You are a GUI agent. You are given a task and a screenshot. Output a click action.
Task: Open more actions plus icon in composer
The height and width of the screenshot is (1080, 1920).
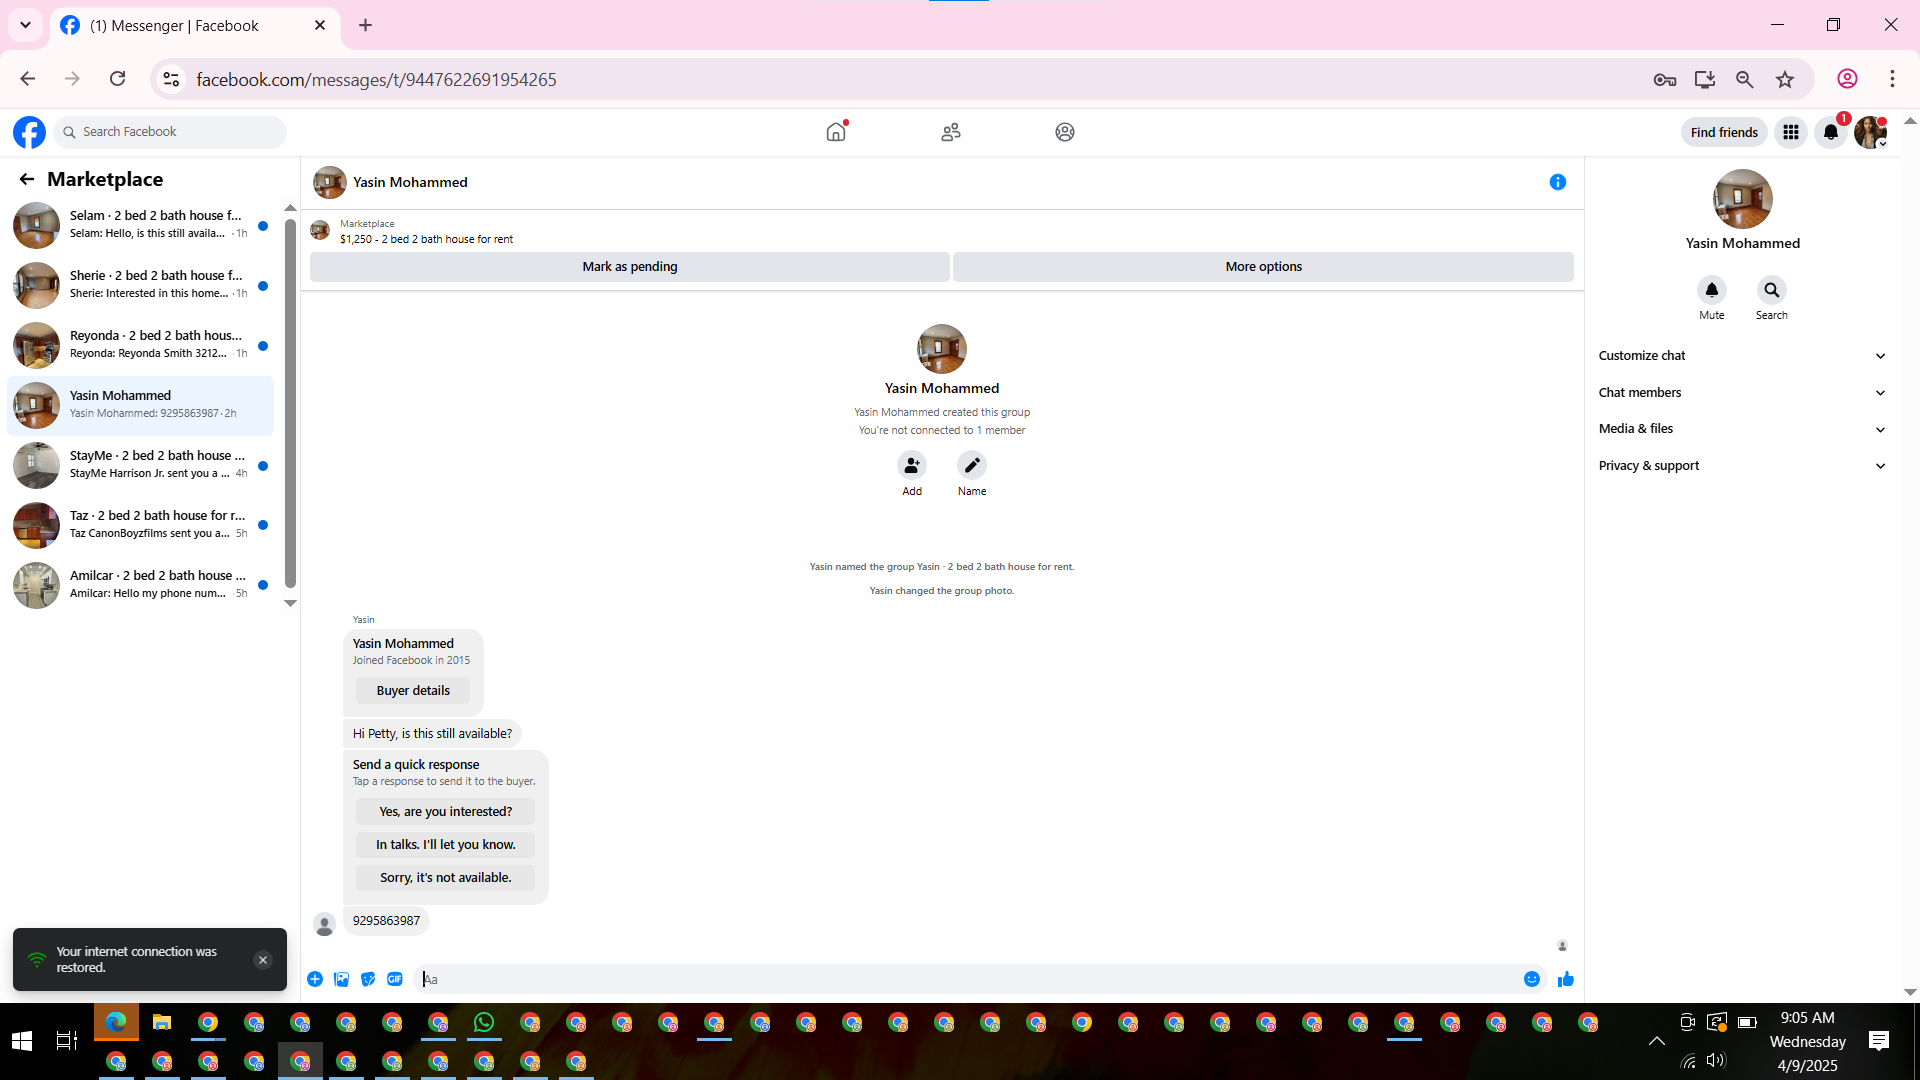315,979
